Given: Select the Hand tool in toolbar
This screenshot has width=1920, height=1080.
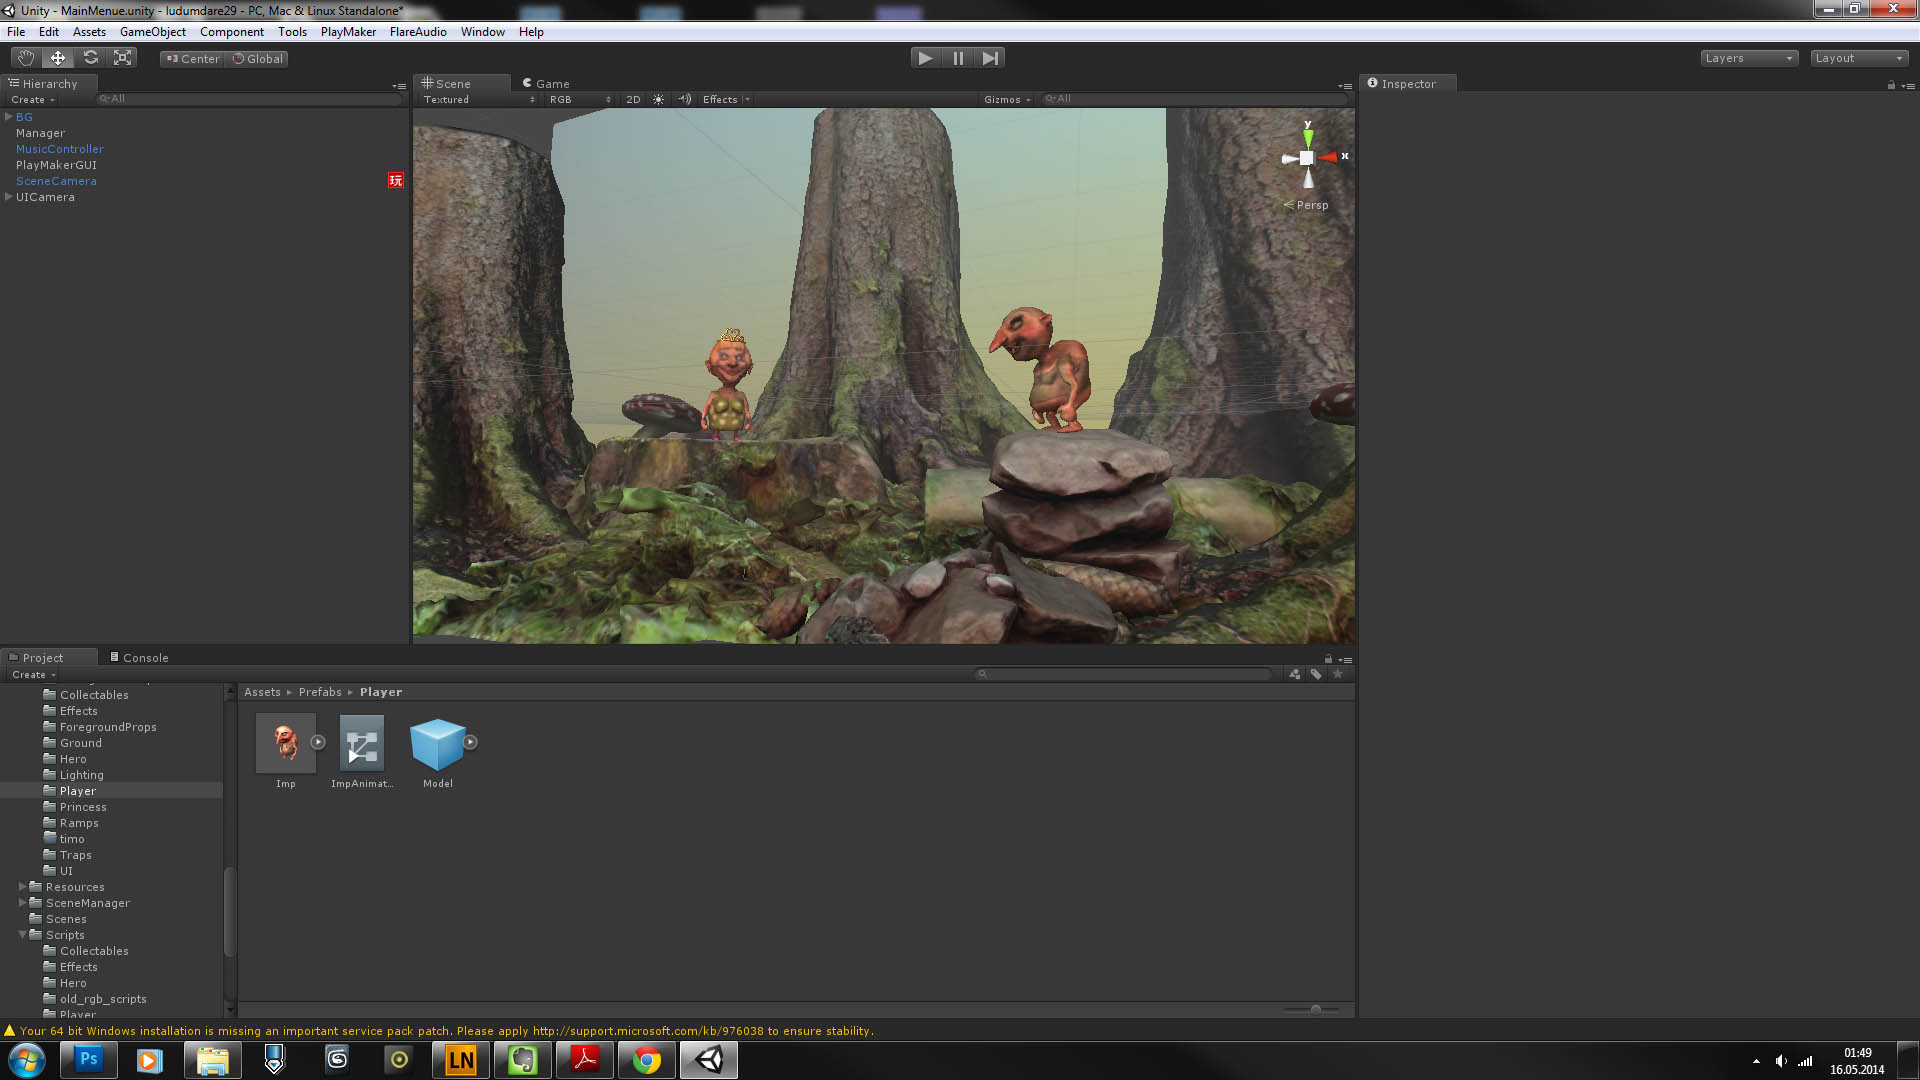Looking at the screenshot, I should coord(26,58).
